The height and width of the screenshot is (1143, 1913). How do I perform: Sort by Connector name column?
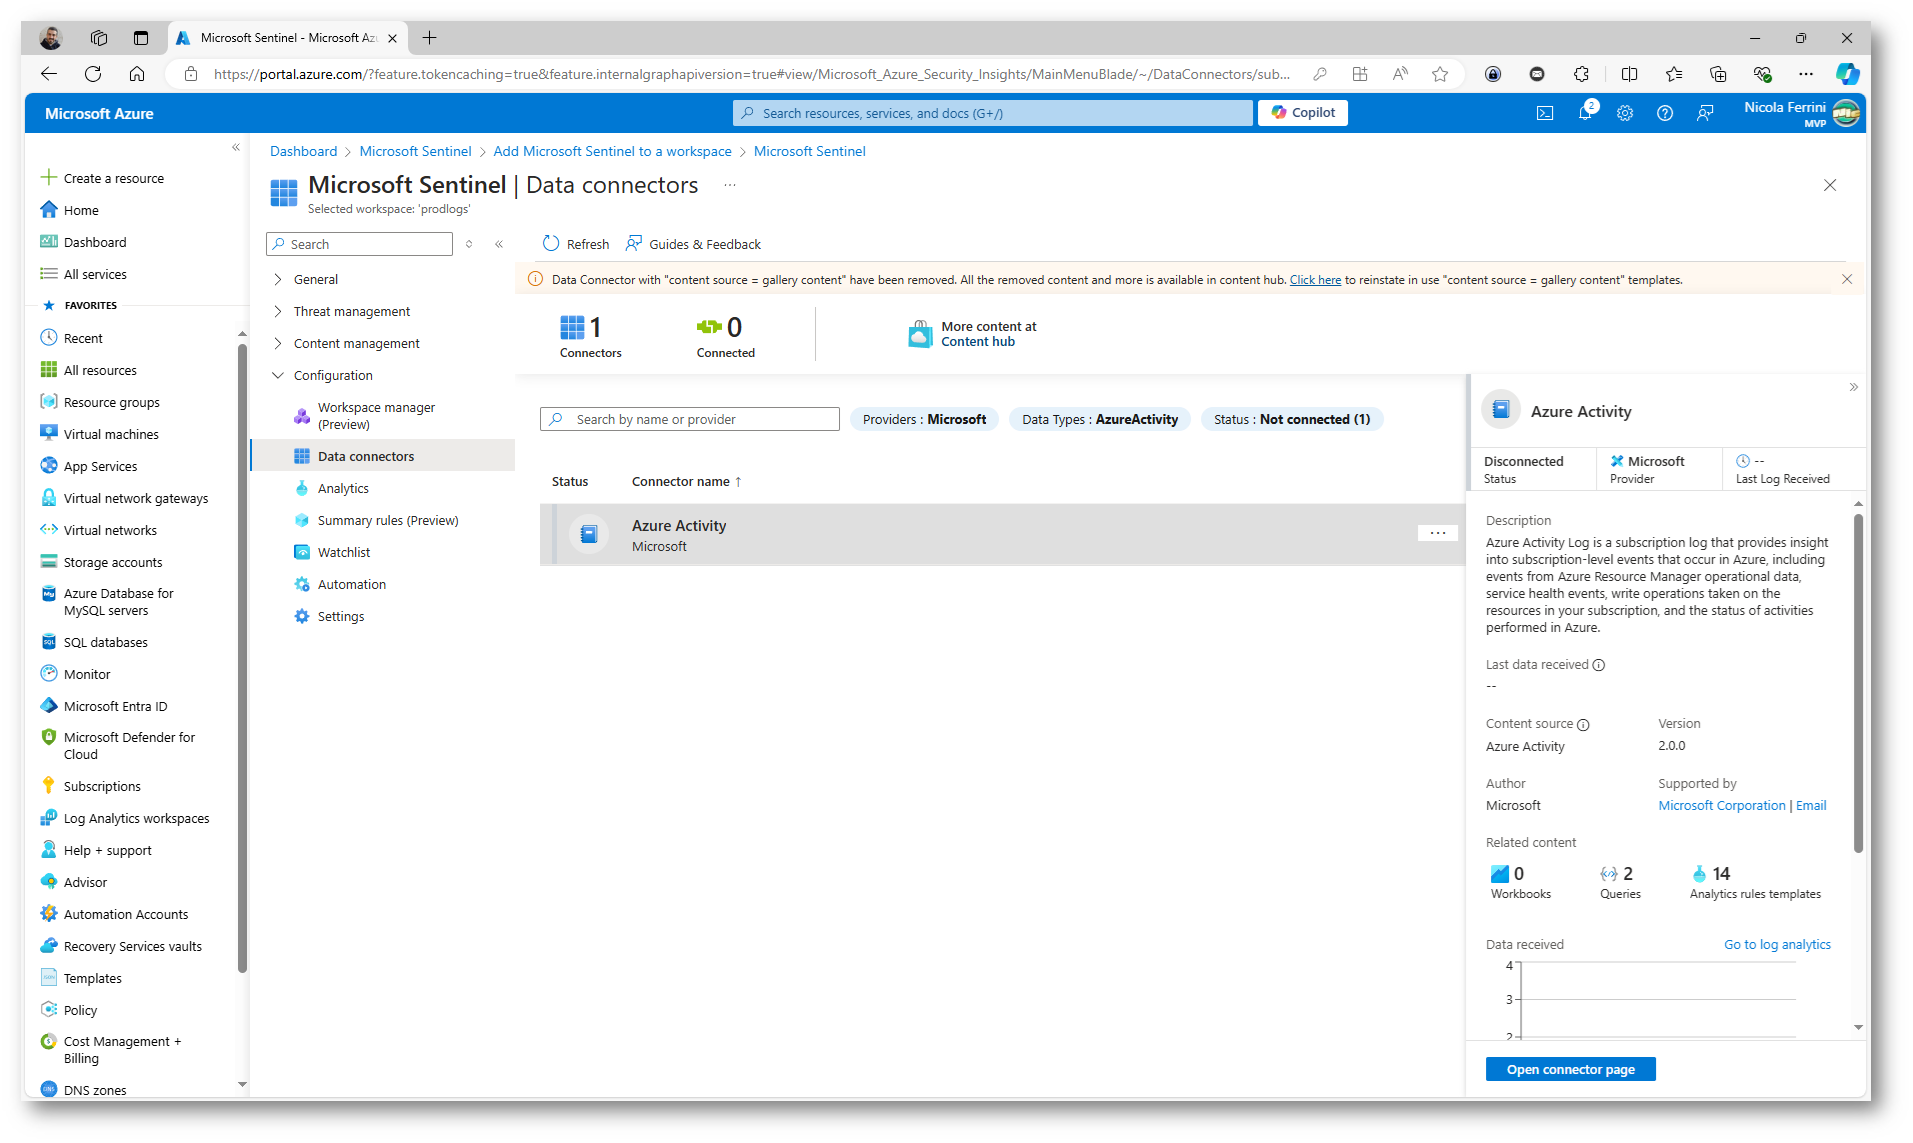(686, 481)
